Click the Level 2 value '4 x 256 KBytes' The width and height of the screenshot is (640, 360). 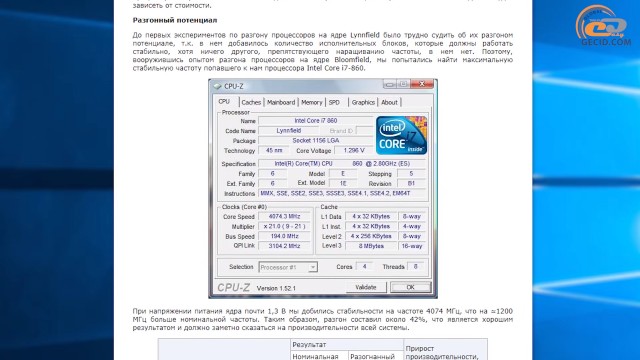pos(371,236)
